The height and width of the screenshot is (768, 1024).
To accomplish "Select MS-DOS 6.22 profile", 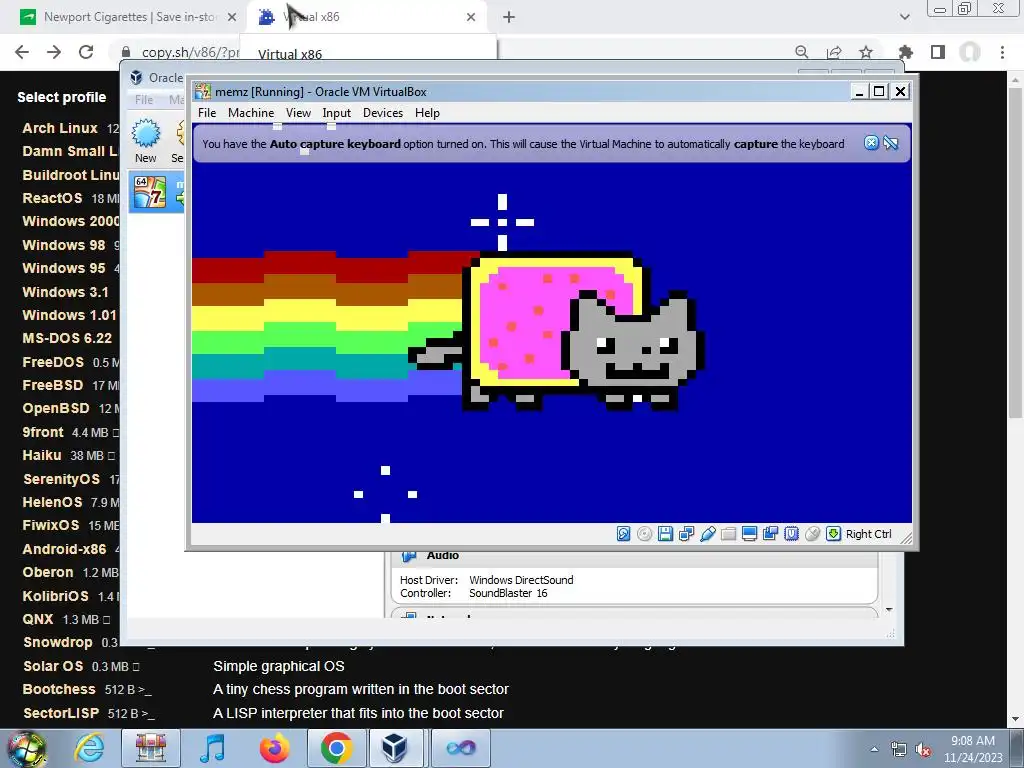I will coord(67,338).
